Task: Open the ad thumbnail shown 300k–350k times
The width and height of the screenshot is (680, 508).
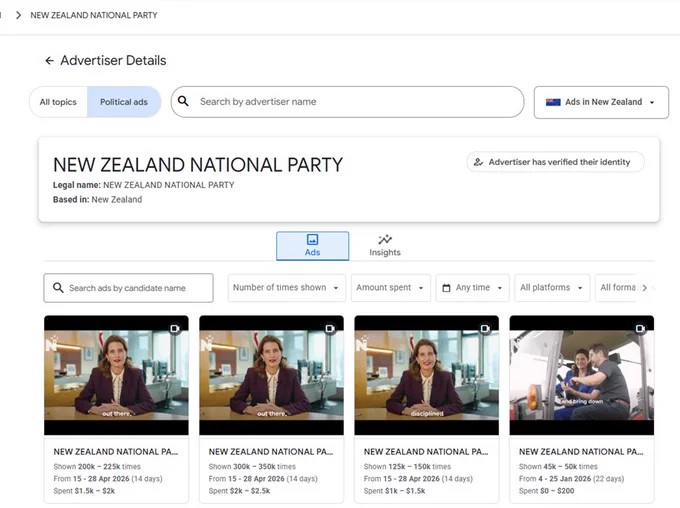Action: click(x=271, y=375)
